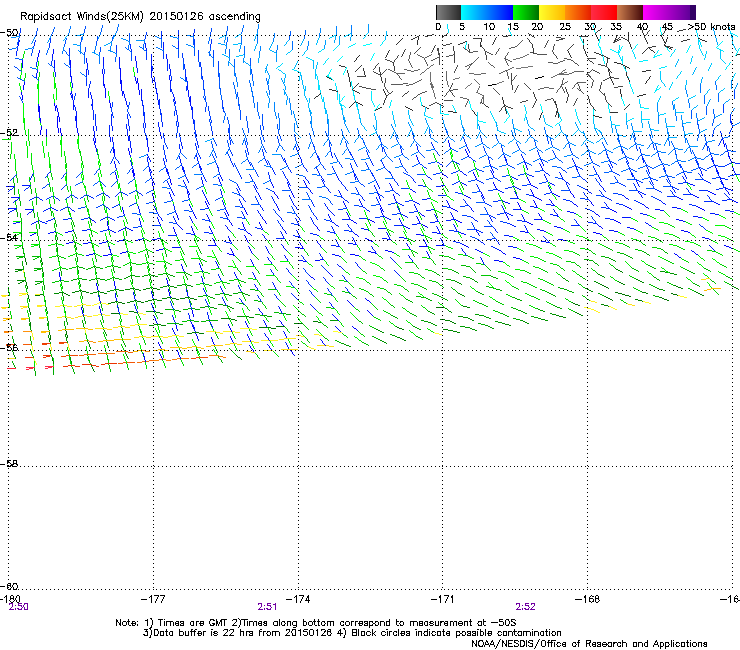Click the -54 latitude axis label
Screen dimensions: 740x650
coord(9,237)
